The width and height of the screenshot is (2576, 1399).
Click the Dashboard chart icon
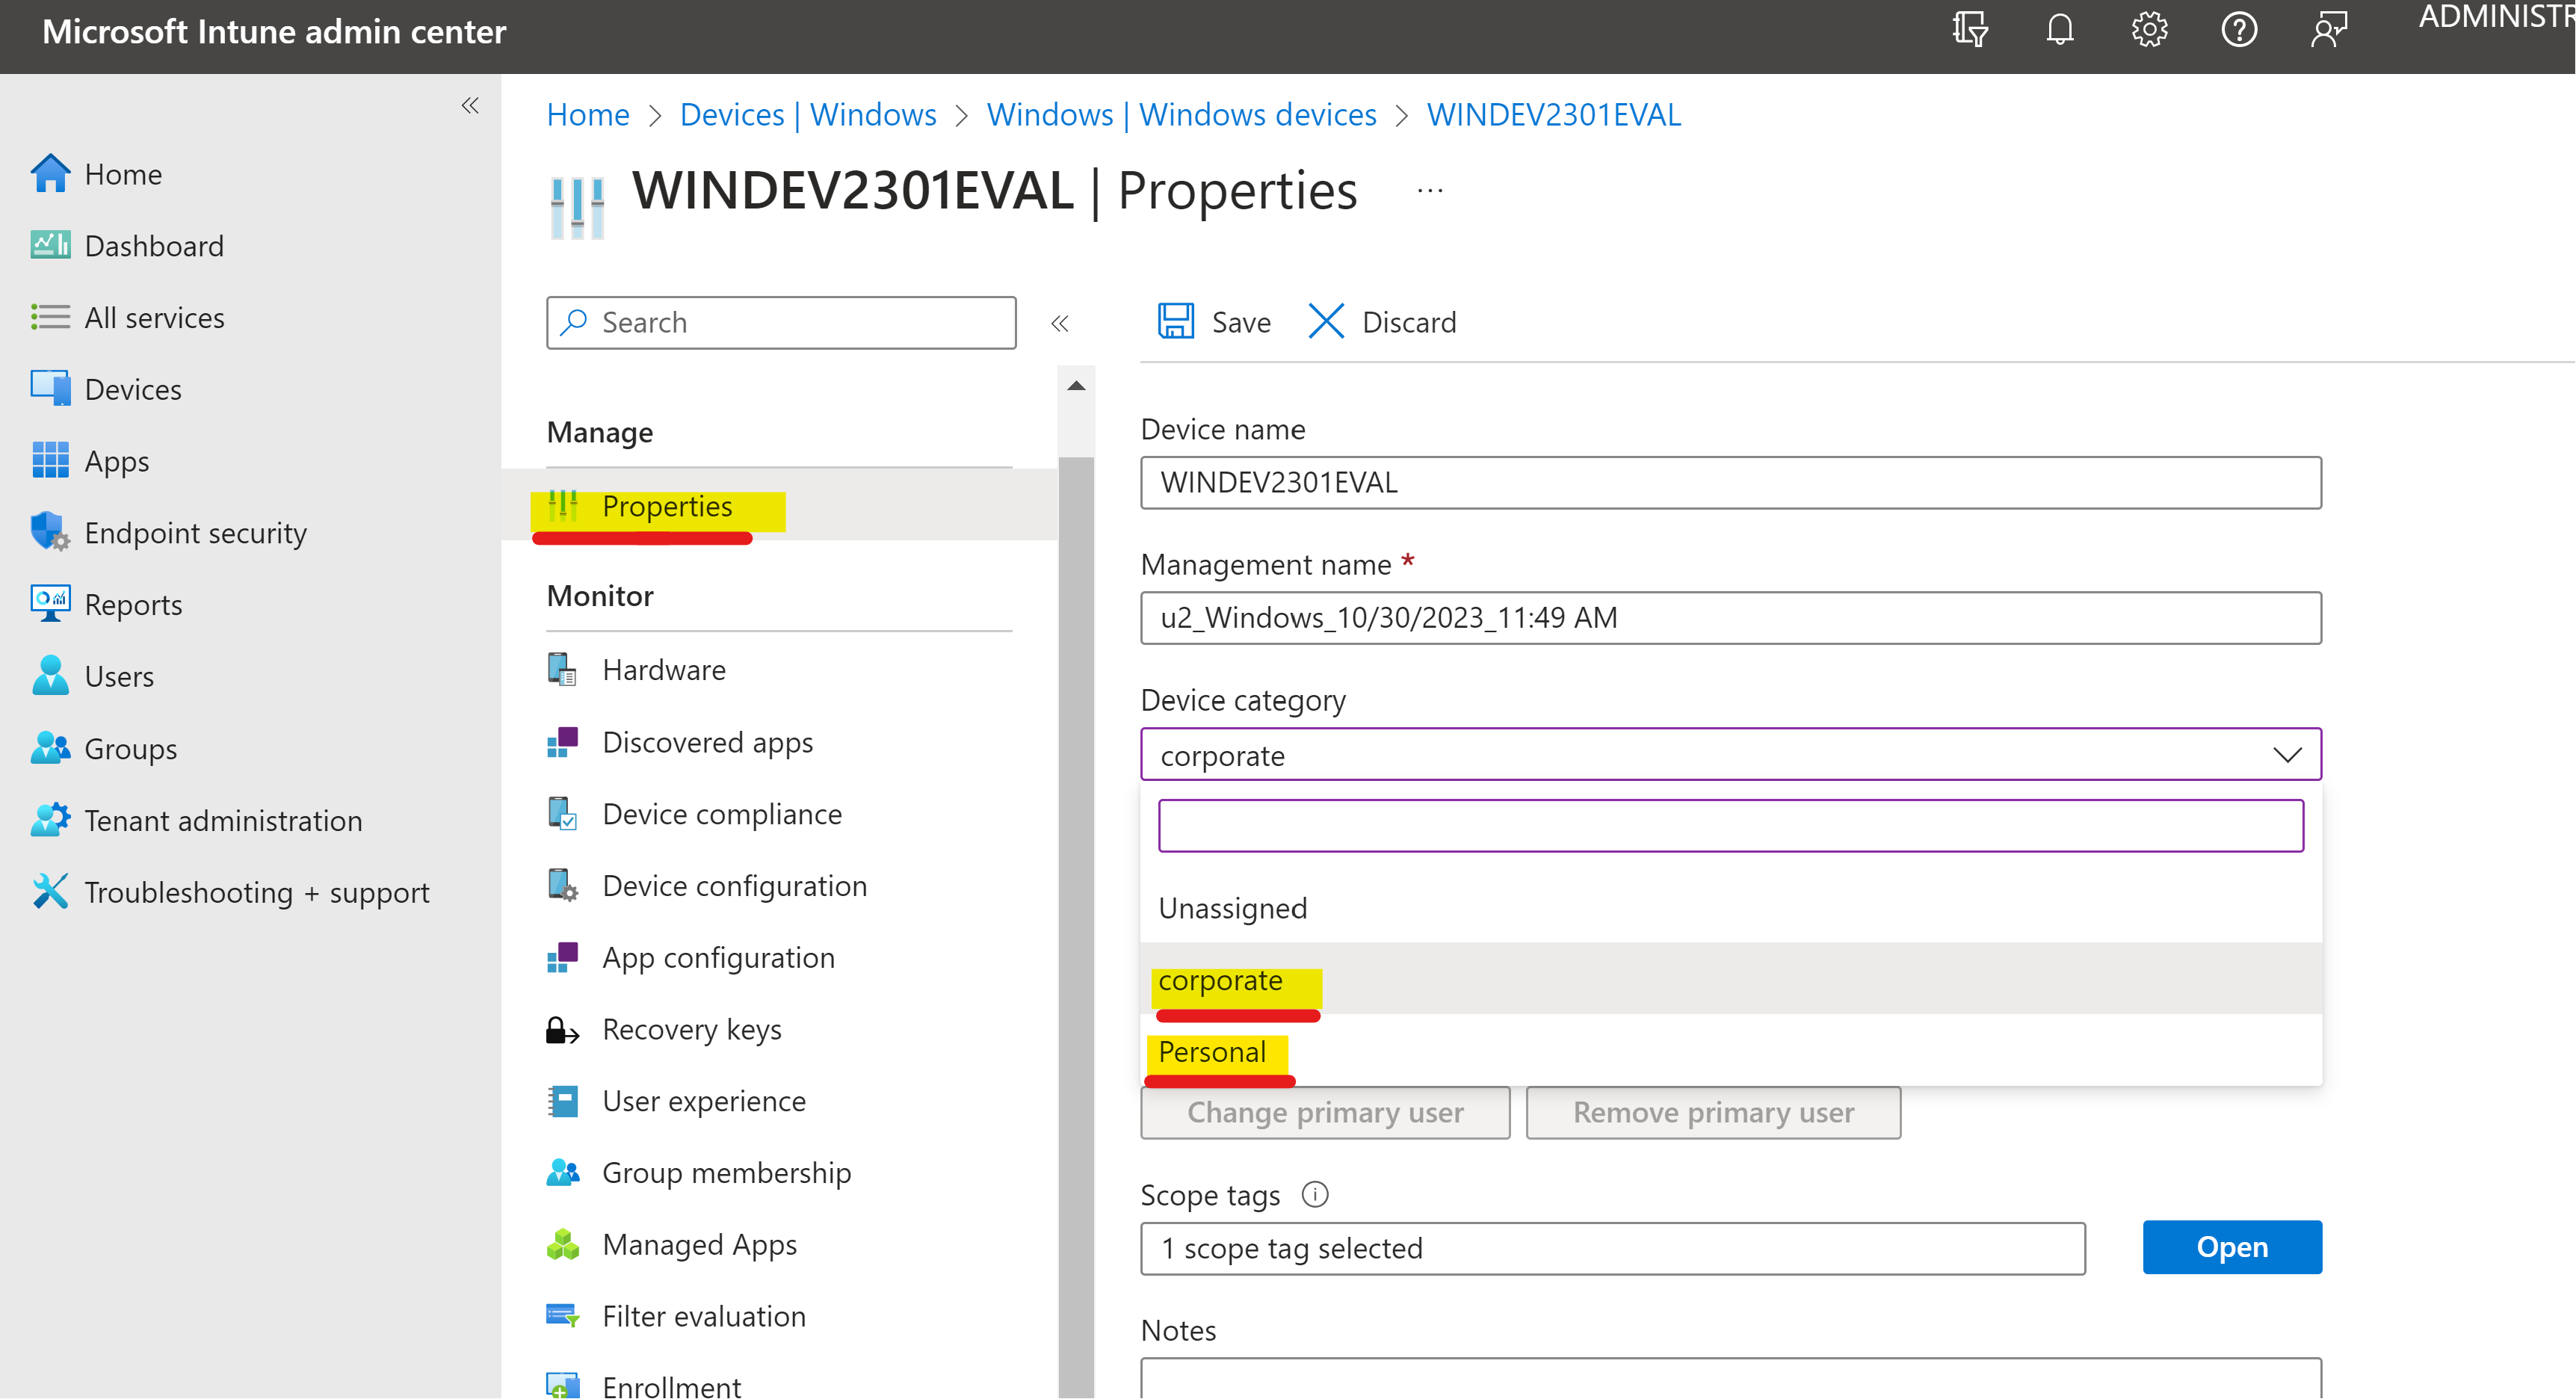(x=50, y=245)
